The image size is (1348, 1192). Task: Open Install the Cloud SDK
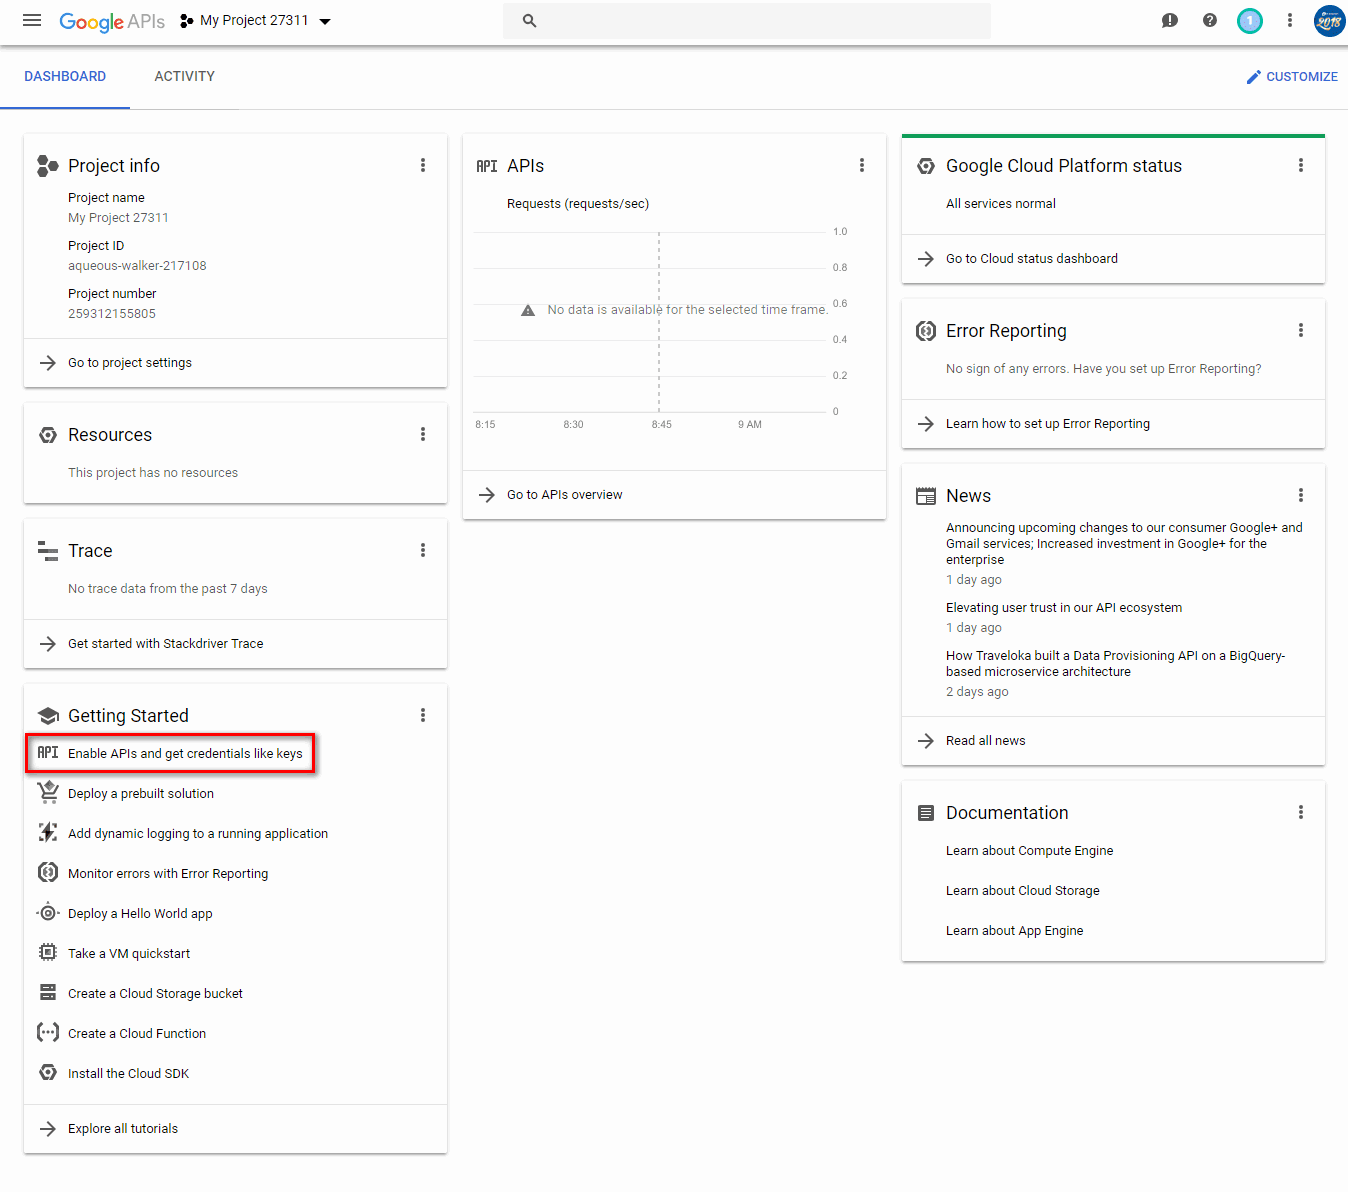coord(128,1074)
